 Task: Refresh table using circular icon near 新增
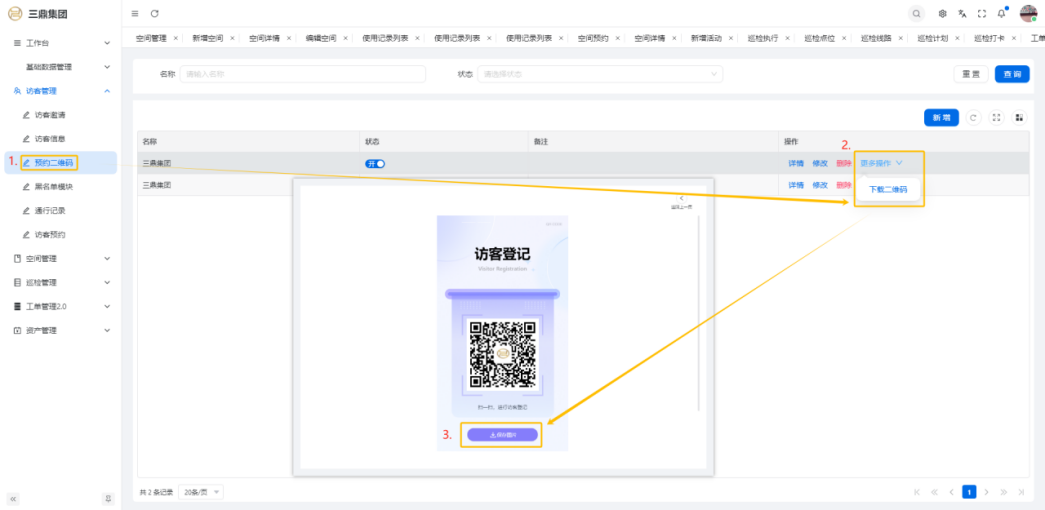974,118
